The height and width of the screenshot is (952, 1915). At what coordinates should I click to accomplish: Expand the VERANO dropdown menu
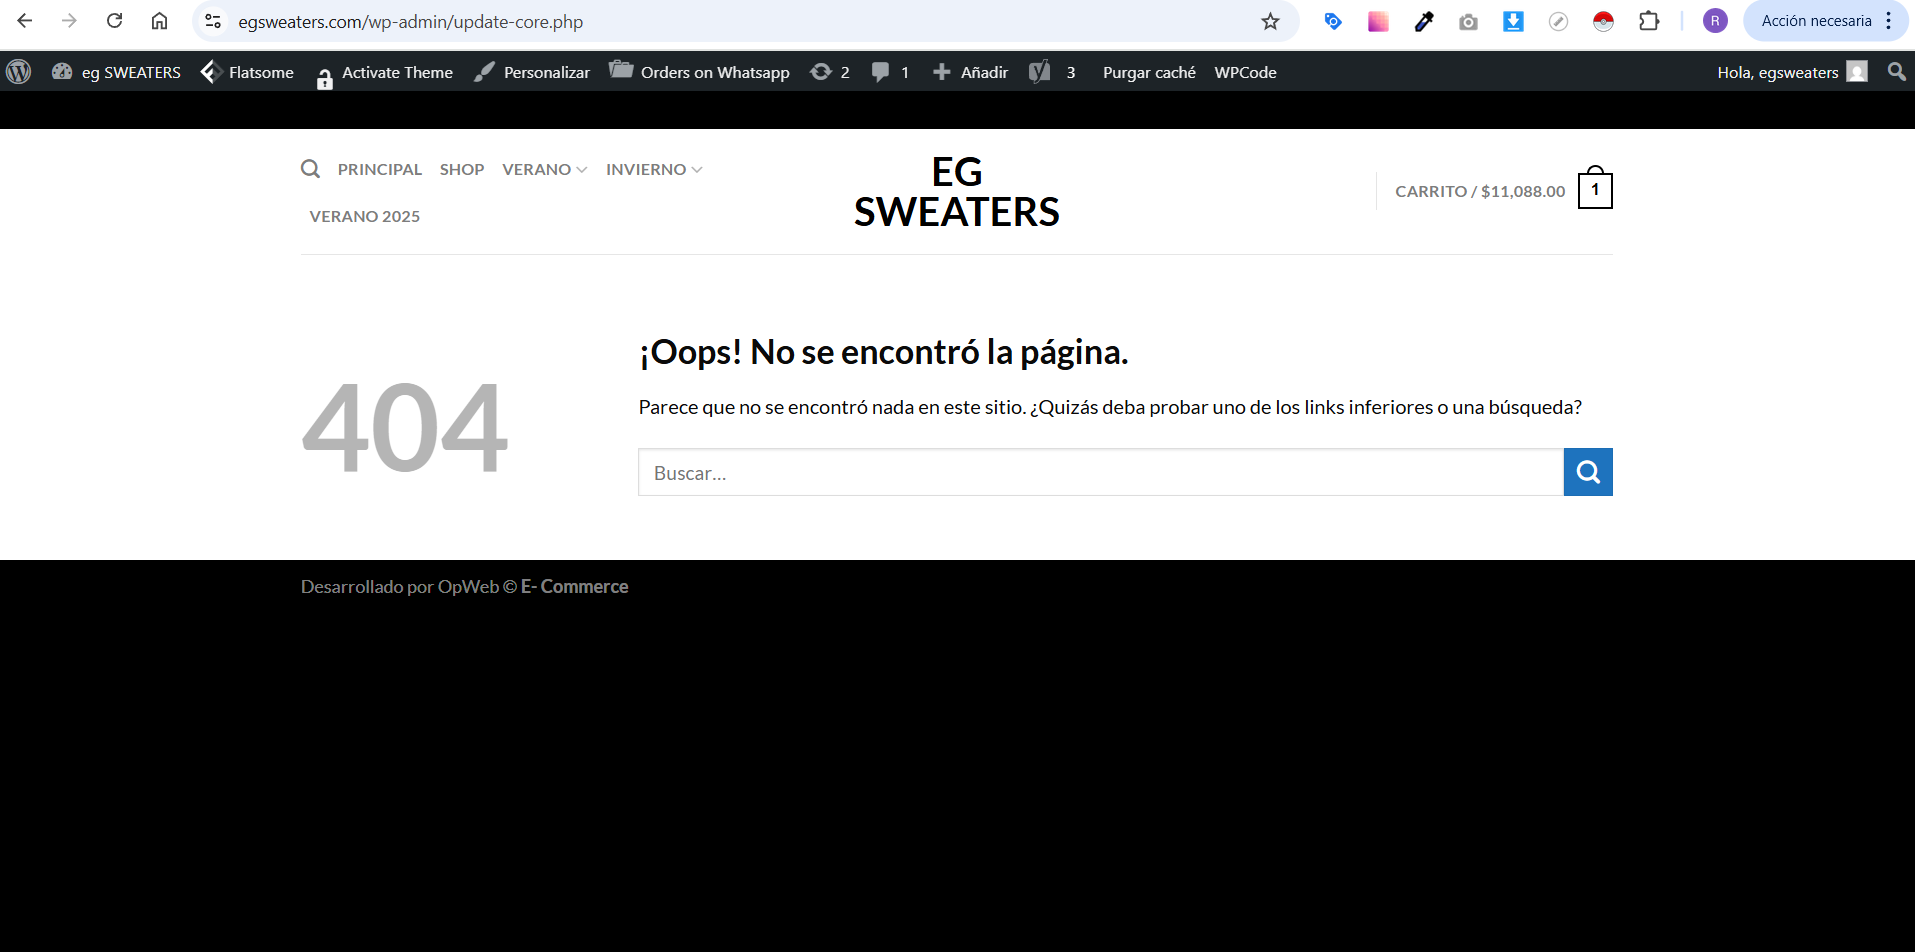[x=544, y=169]
